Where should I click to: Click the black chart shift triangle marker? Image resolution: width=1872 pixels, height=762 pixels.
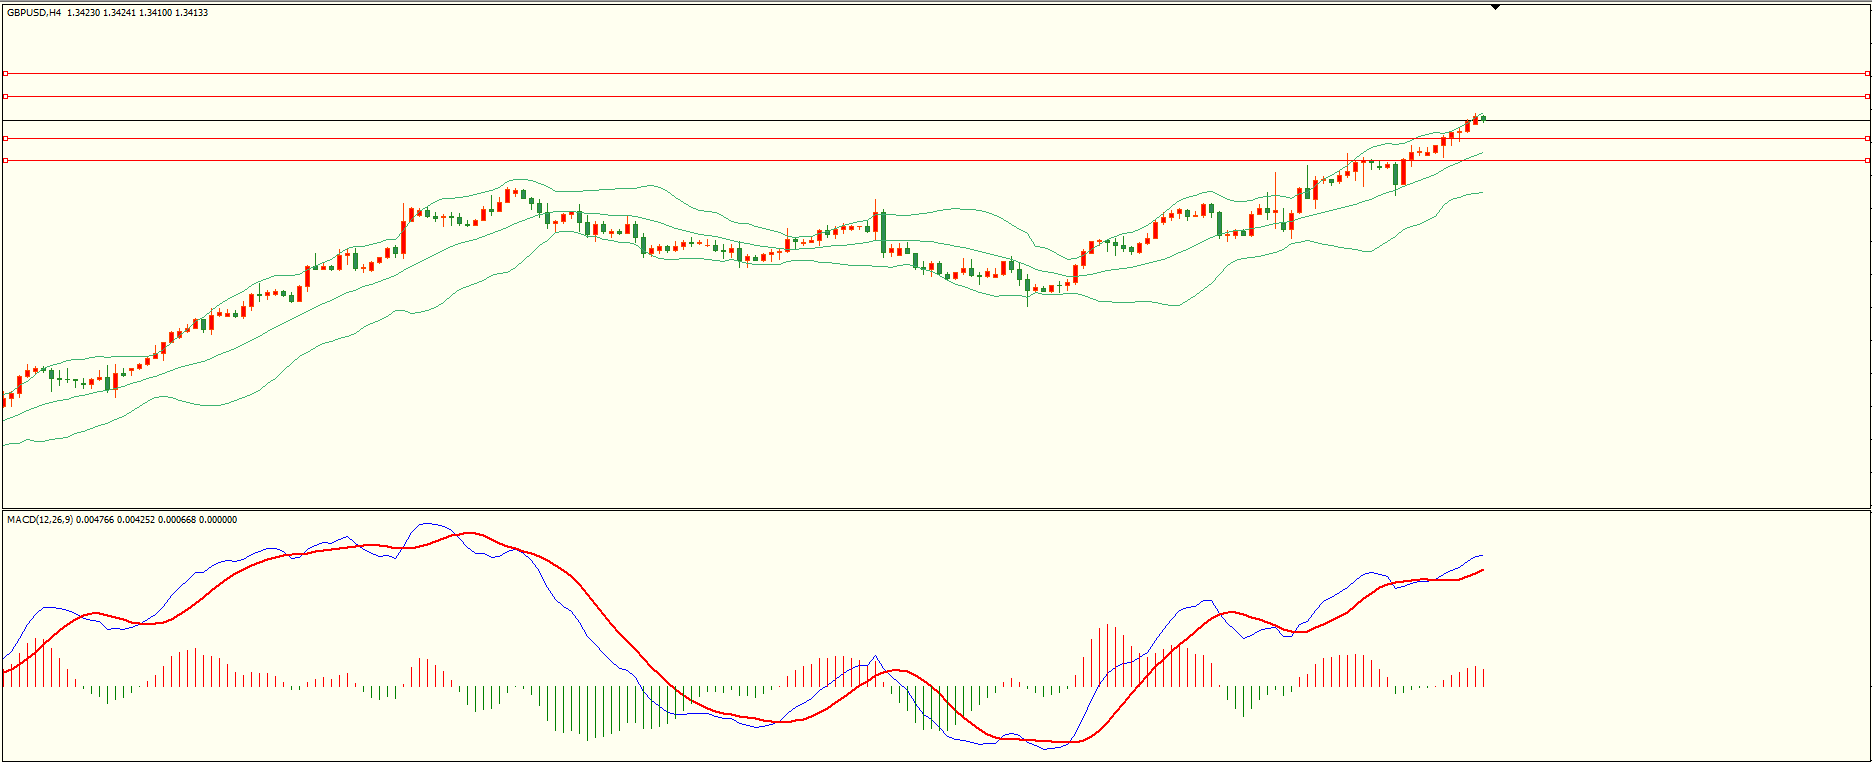1495,7
